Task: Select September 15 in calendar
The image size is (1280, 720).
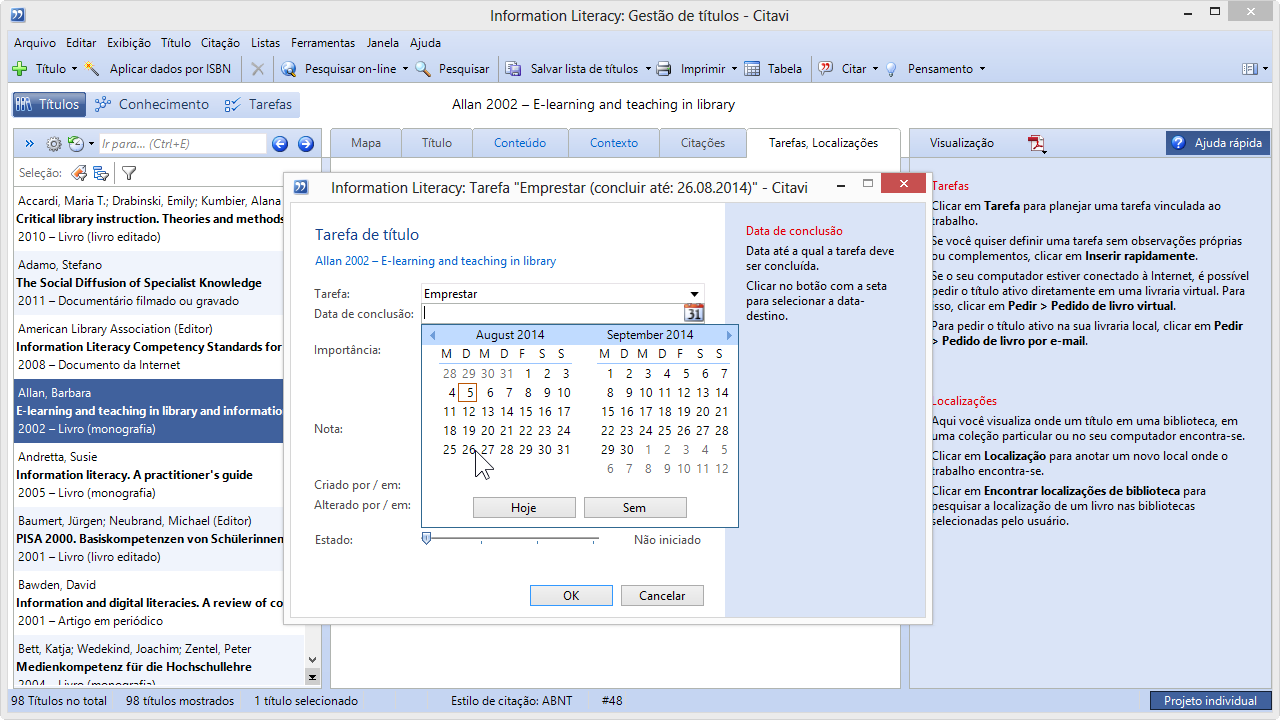Action: click(x=608, y=412)
